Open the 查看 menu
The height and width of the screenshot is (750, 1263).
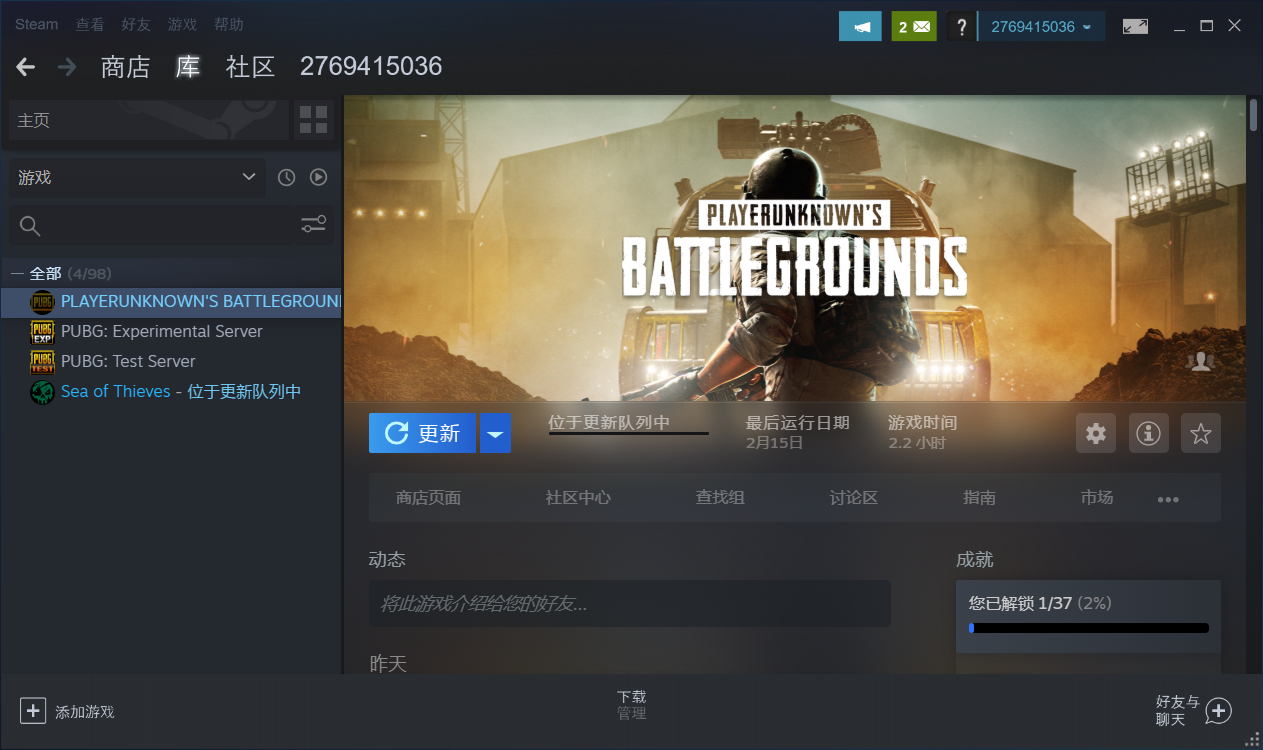click(90, 24)
